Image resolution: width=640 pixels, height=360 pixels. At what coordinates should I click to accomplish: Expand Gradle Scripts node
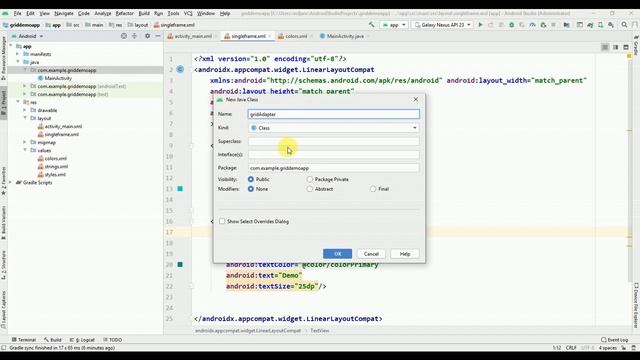point(11,182)
